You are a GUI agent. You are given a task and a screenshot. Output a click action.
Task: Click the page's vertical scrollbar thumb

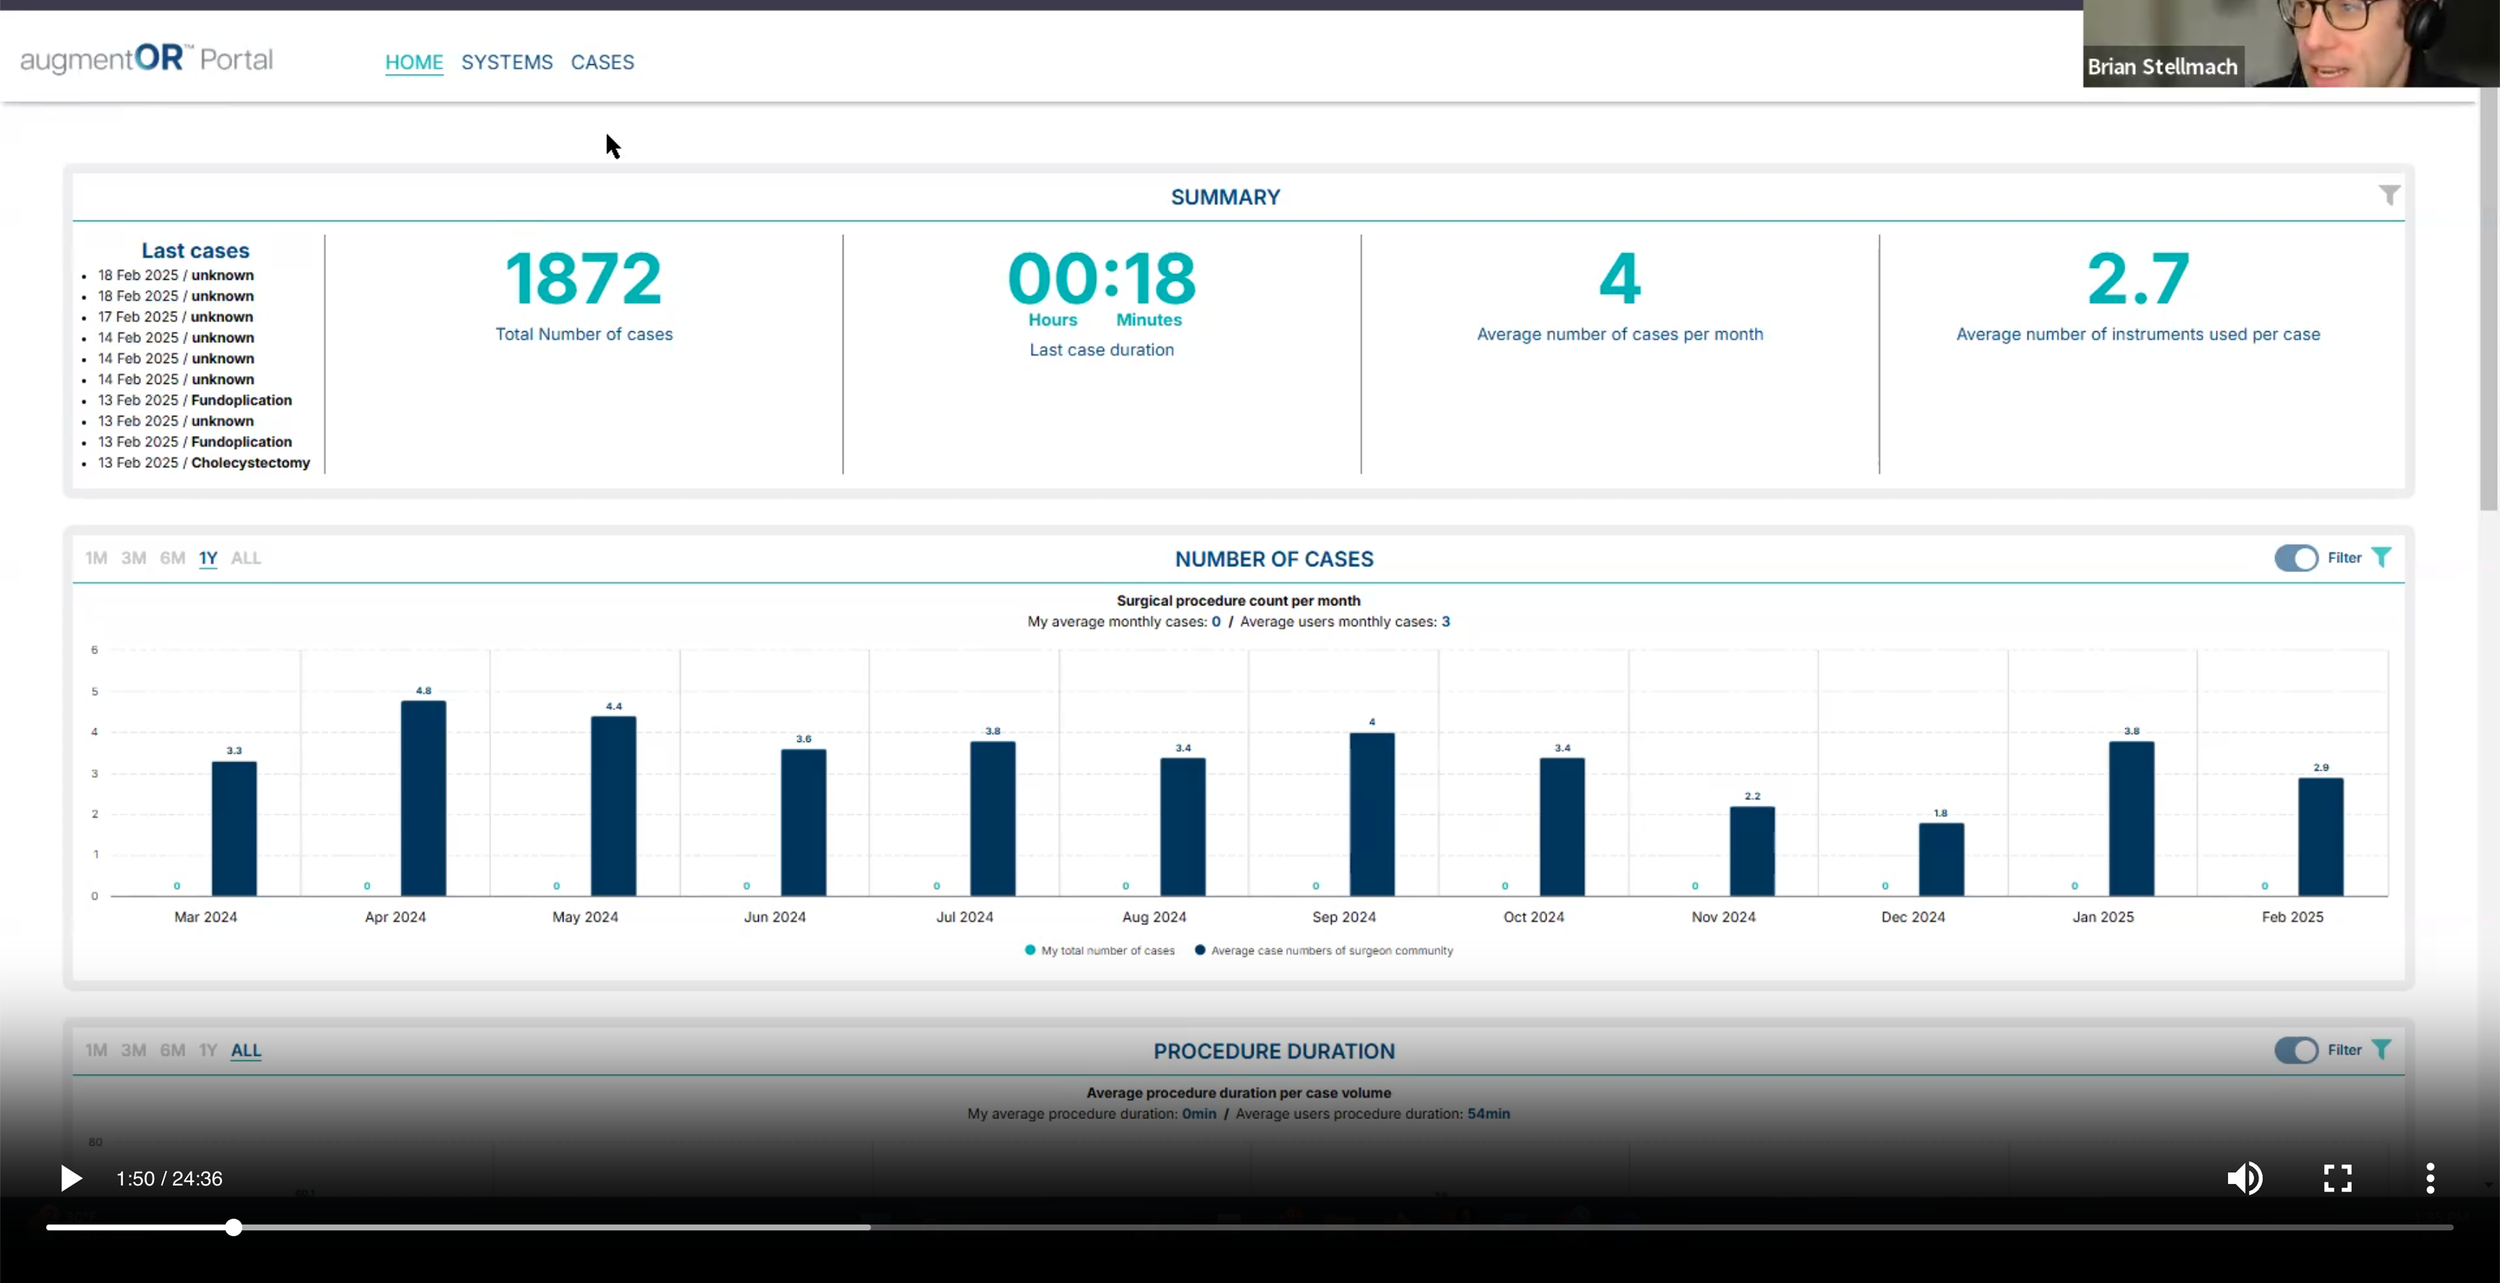point(2488,300)
